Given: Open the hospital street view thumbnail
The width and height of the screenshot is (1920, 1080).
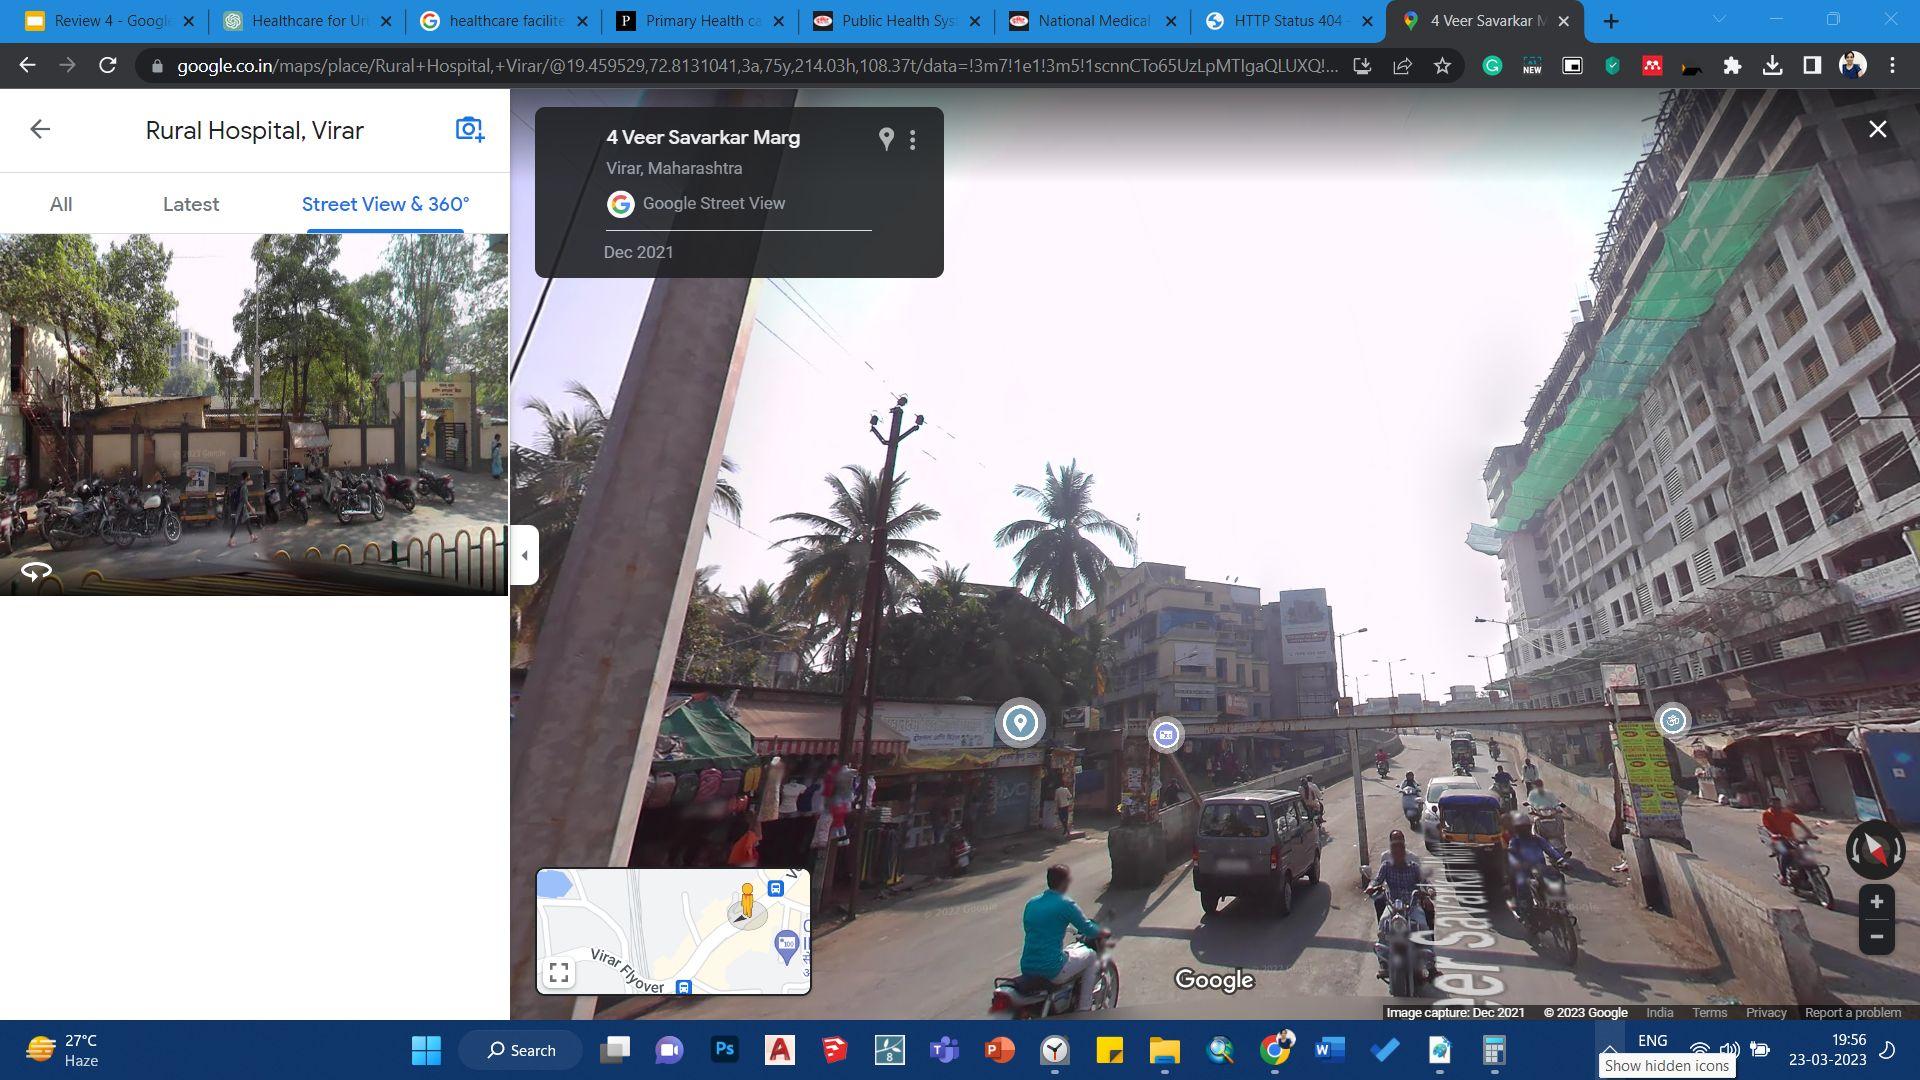Looking at the screenshot, I should point(254,414).
